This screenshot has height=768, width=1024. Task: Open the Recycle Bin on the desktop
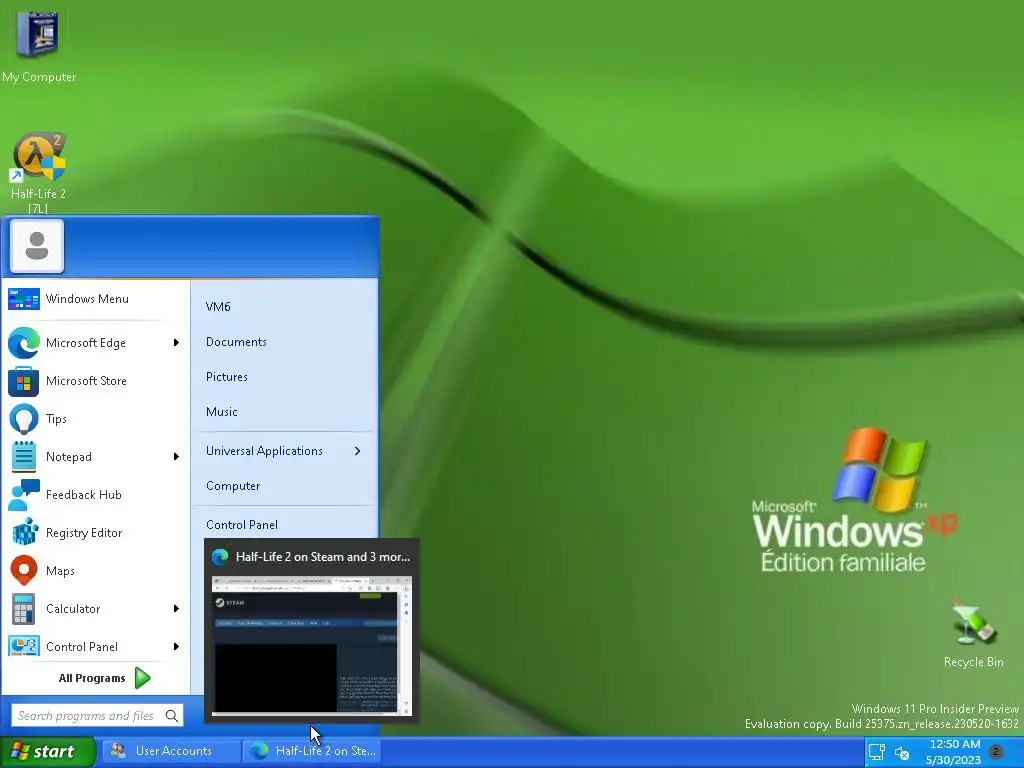(973, 633)
